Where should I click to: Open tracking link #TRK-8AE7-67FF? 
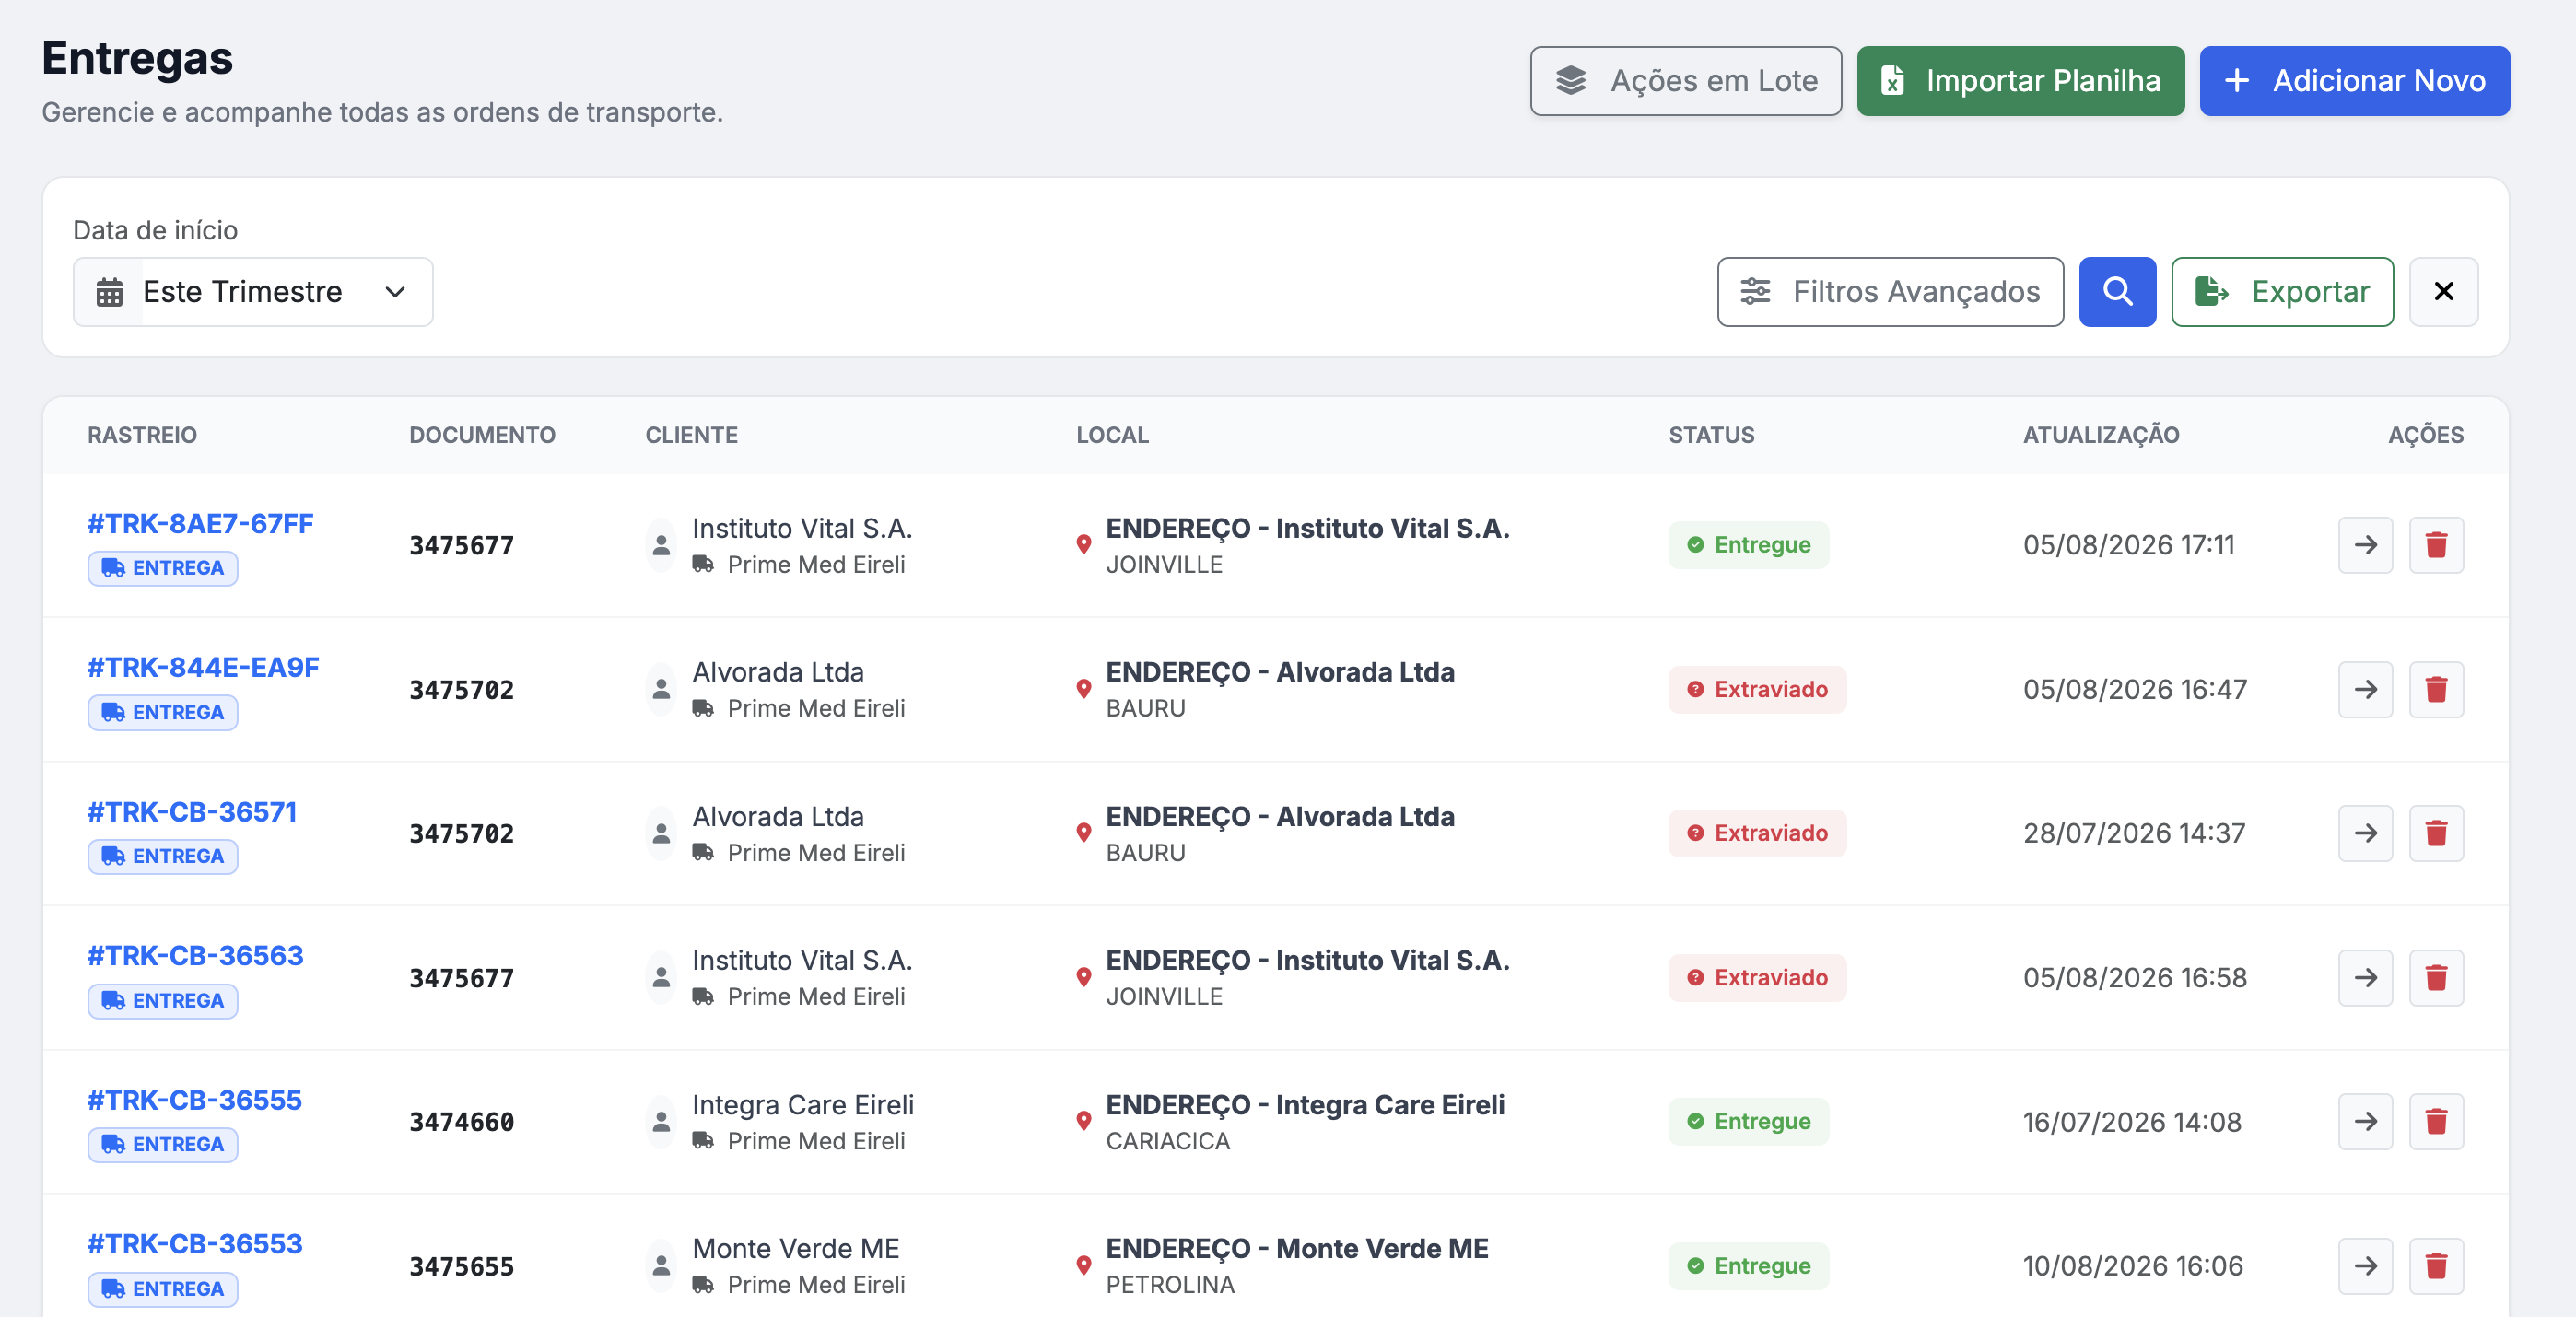click(x=200, y=524)
